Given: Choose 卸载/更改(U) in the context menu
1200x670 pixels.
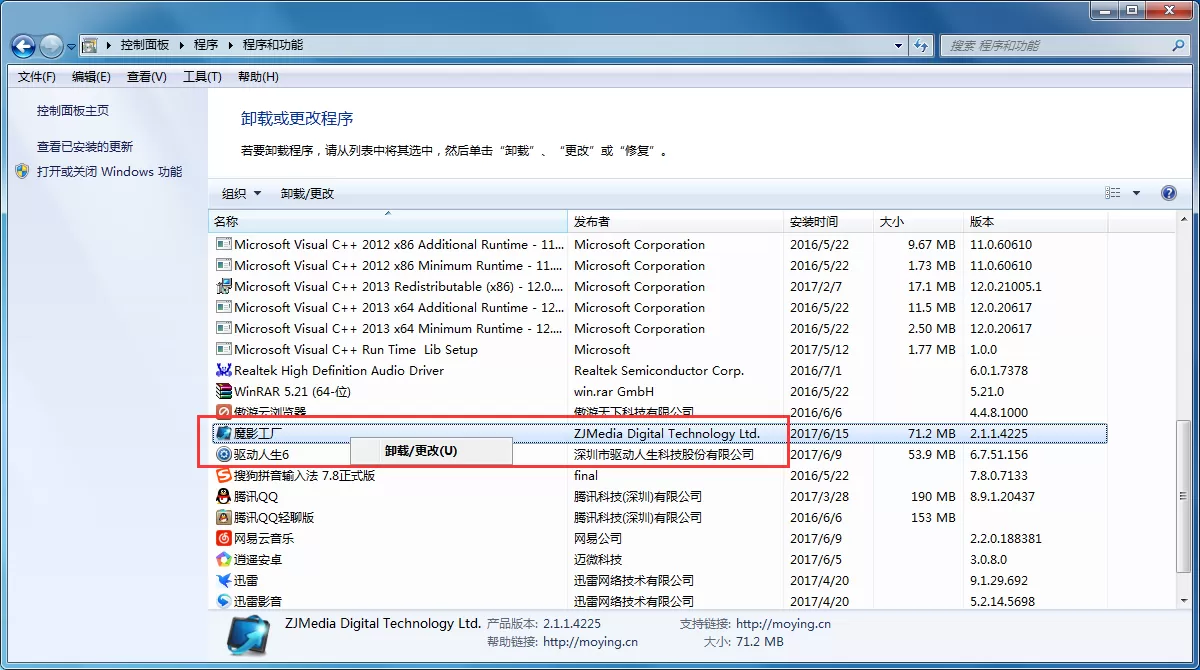Looking at the screenshot, I should [x=421, y=451].
